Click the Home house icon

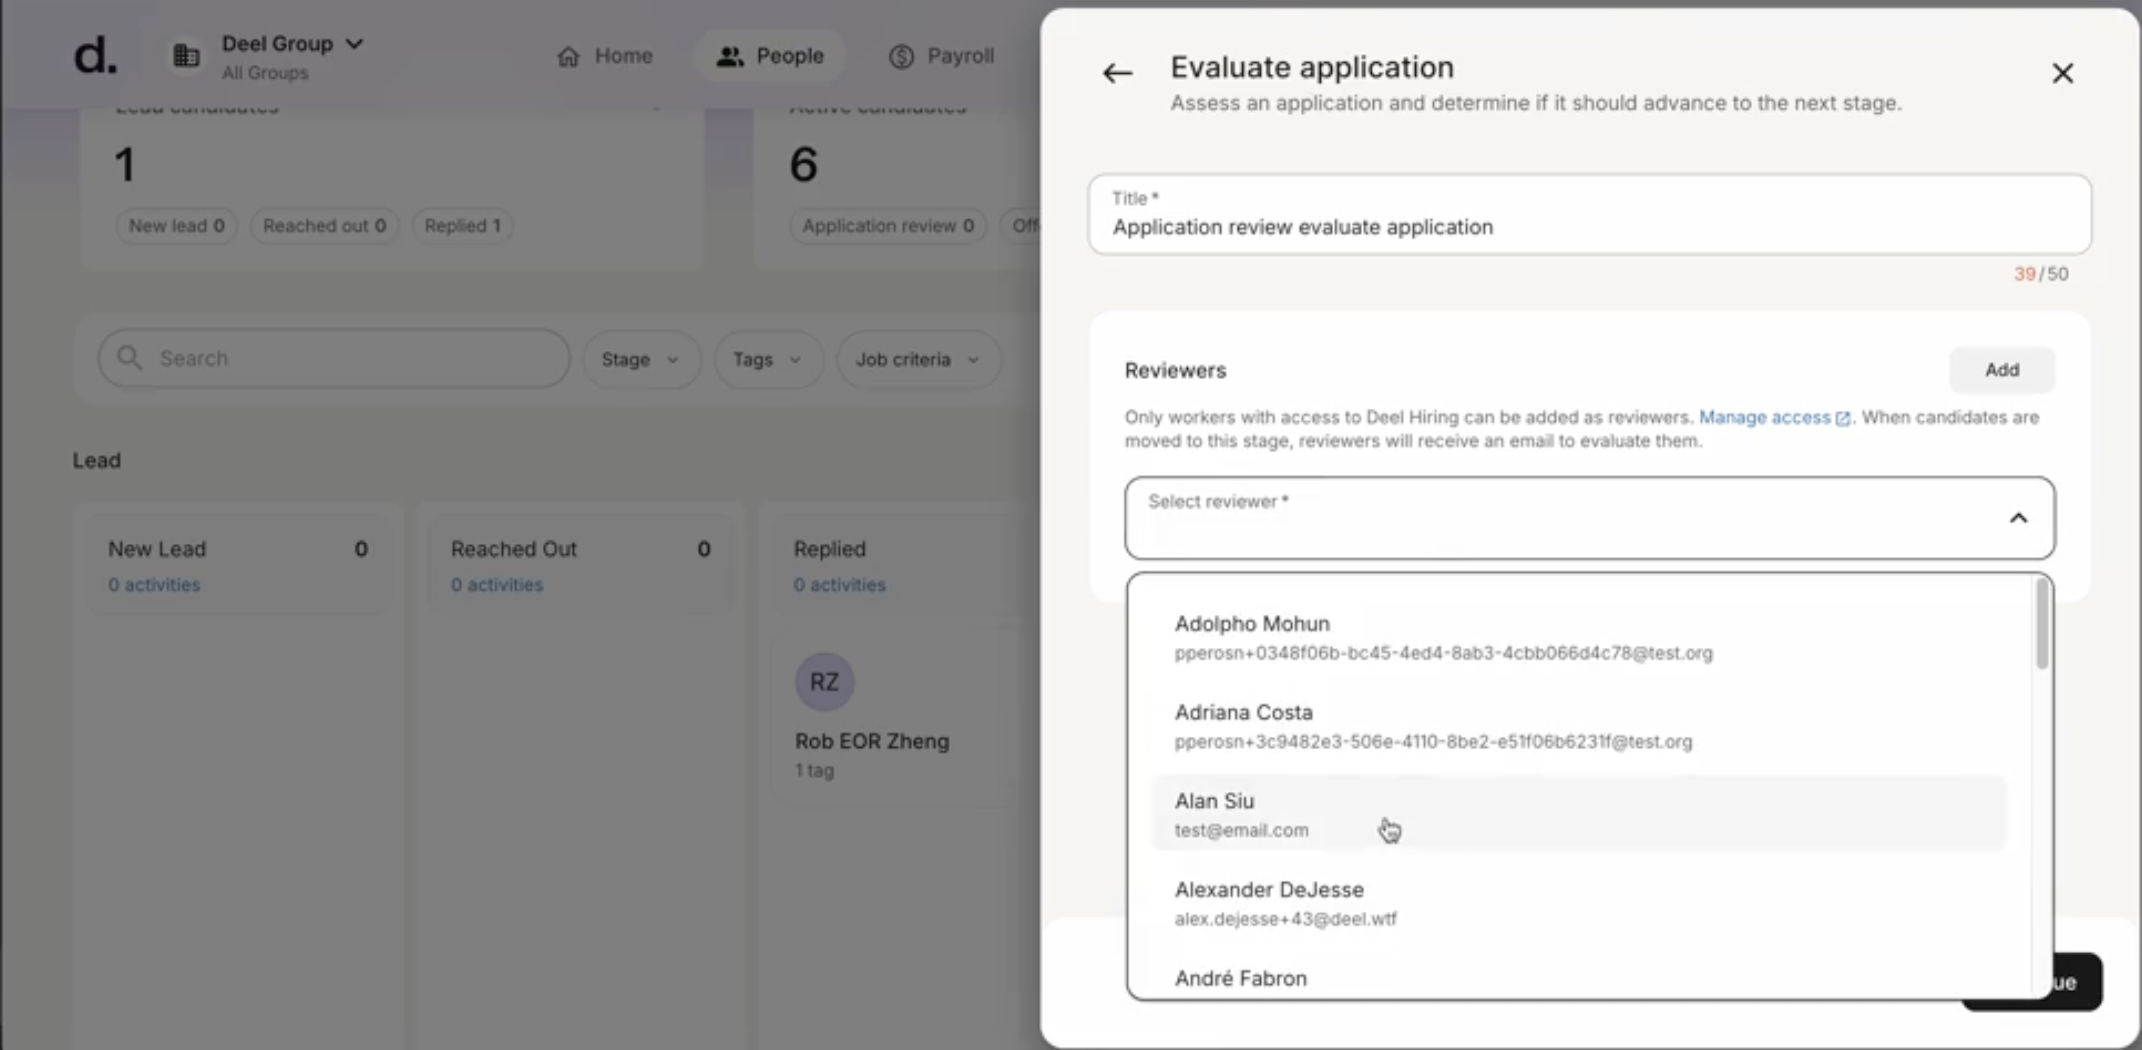[568, 56]
